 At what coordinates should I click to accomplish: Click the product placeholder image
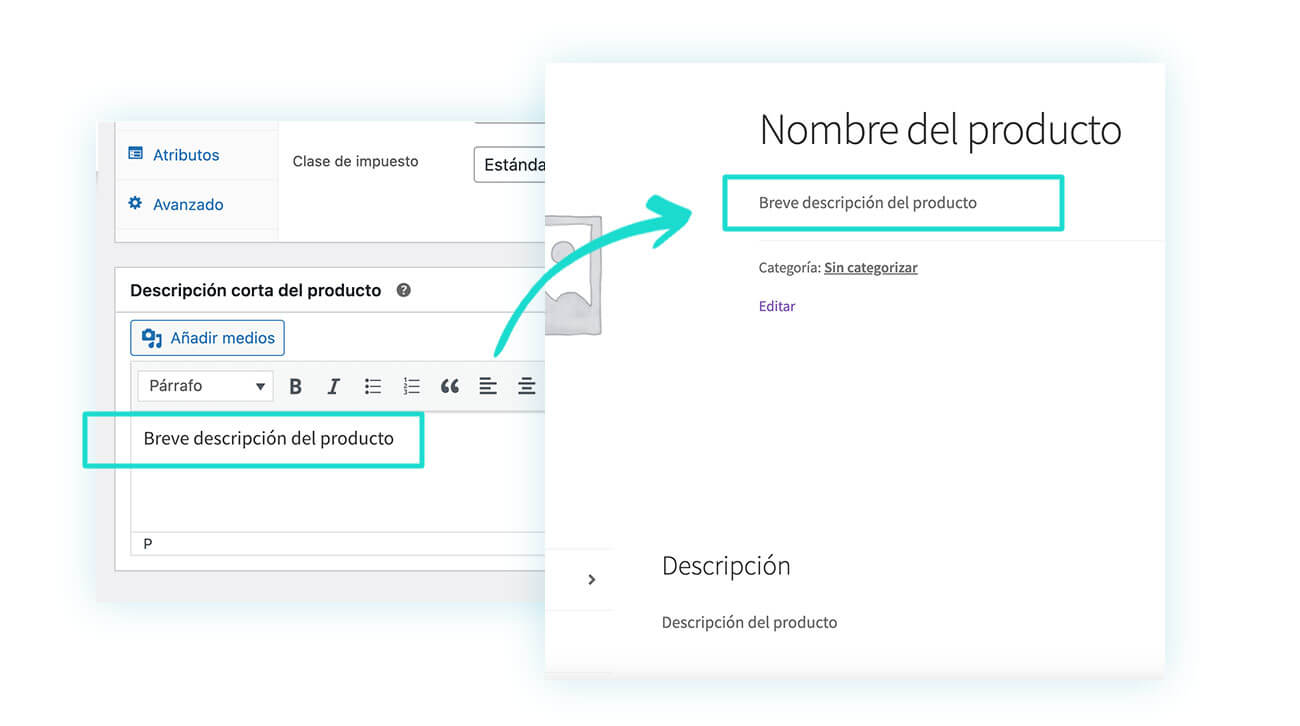[574, 274]
